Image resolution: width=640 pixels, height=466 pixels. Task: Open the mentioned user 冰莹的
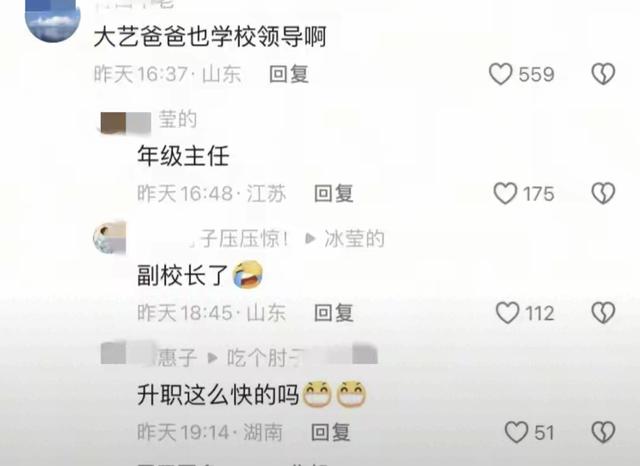click(354, 239)
